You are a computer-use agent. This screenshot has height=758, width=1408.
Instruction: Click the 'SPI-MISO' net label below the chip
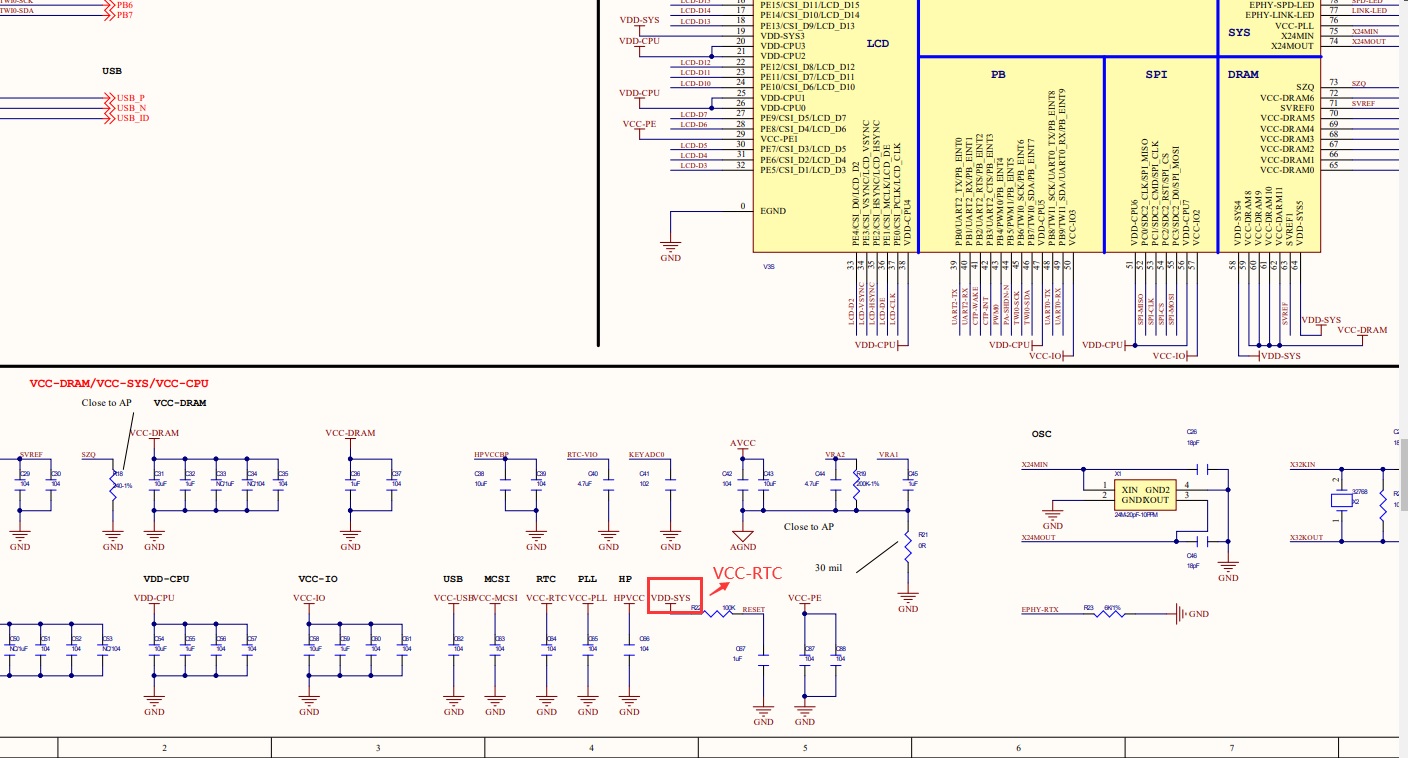click(1141, 307)
